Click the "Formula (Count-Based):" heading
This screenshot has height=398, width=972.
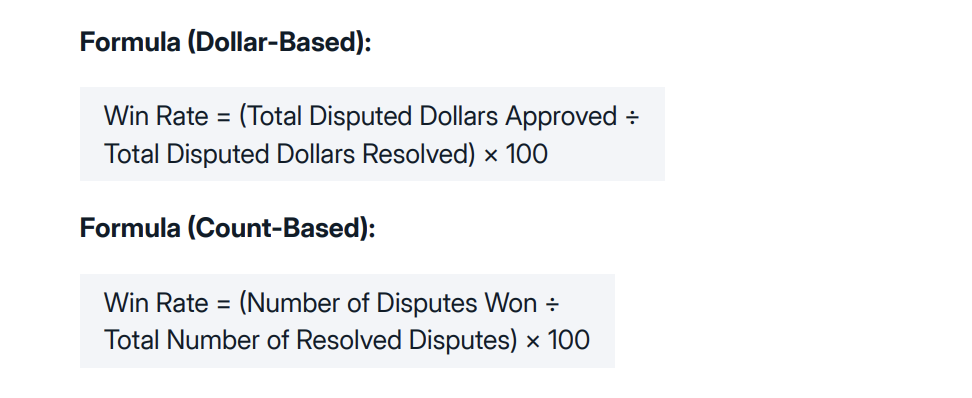coord(228,229)
